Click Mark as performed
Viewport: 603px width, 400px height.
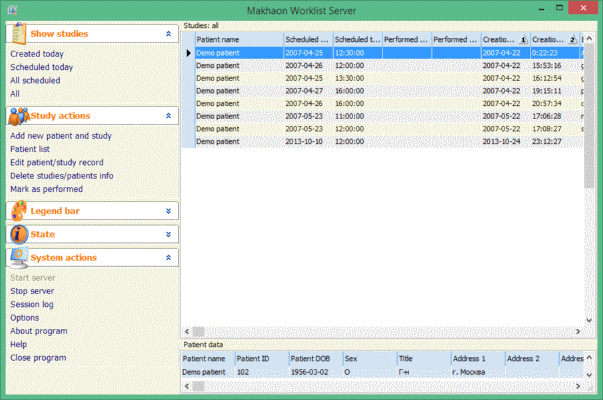point(47,189)
